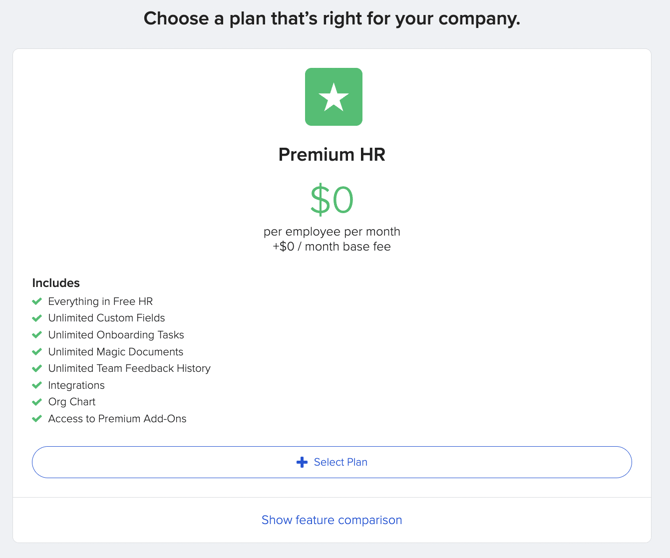Click checkmark beside Unlimited Custom Fields

37,318
